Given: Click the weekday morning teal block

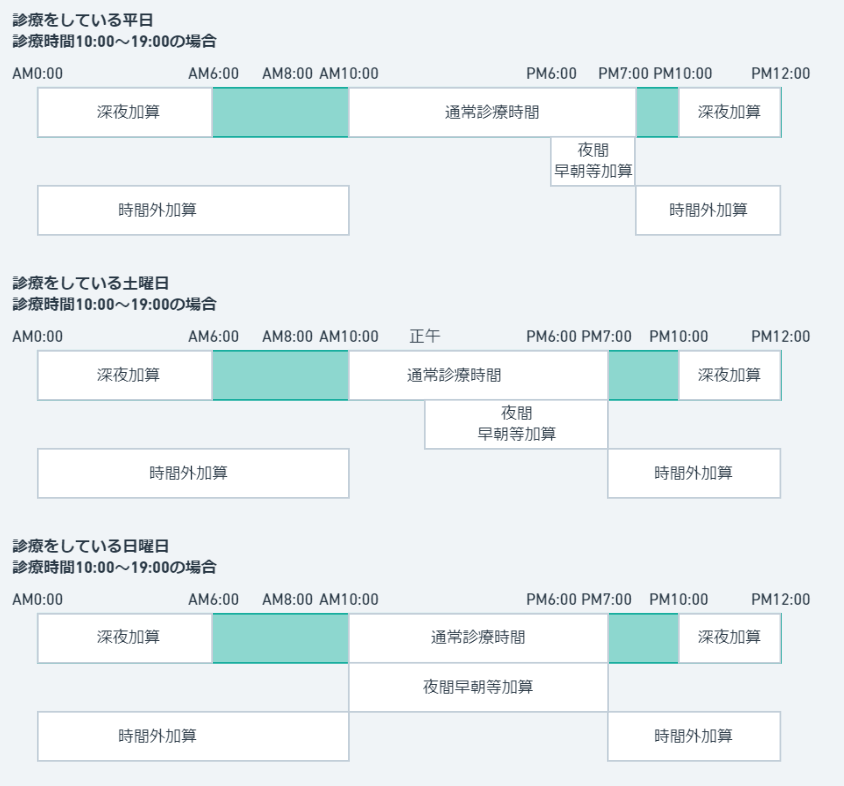Looking at the screenshot, I should pyautogui.click(x=280, y=112).
